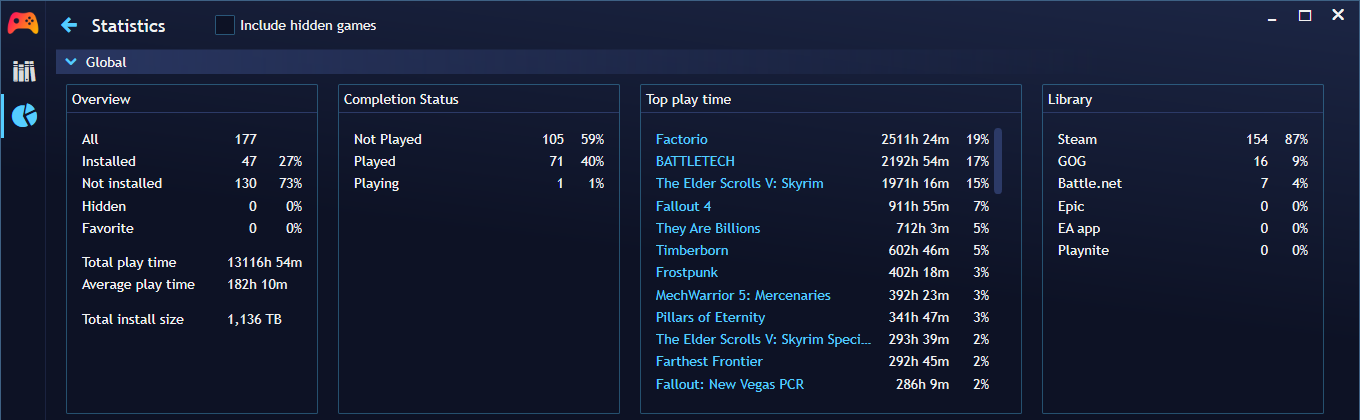Open the BATTLETECH game link

coord(695,161)
